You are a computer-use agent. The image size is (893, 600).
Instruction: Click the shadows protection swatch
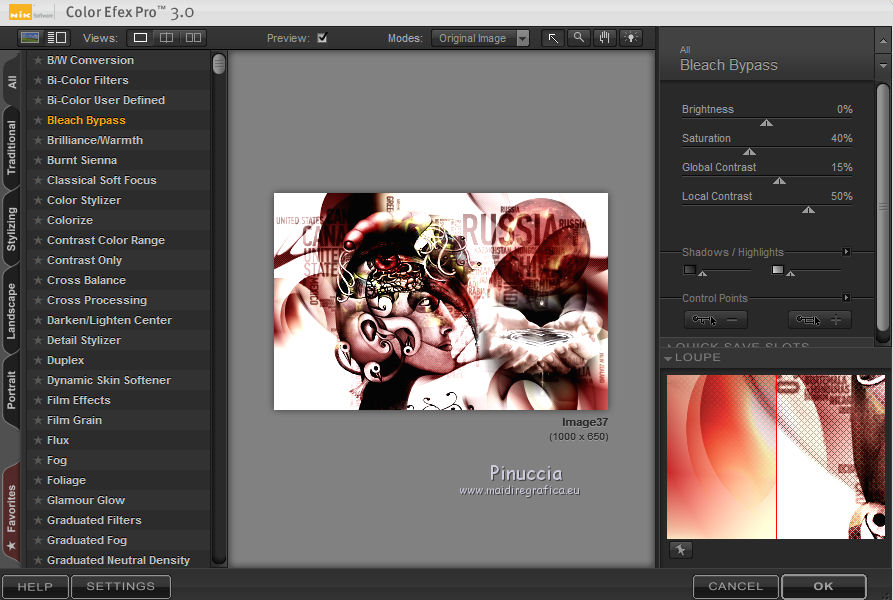(690, 269)
